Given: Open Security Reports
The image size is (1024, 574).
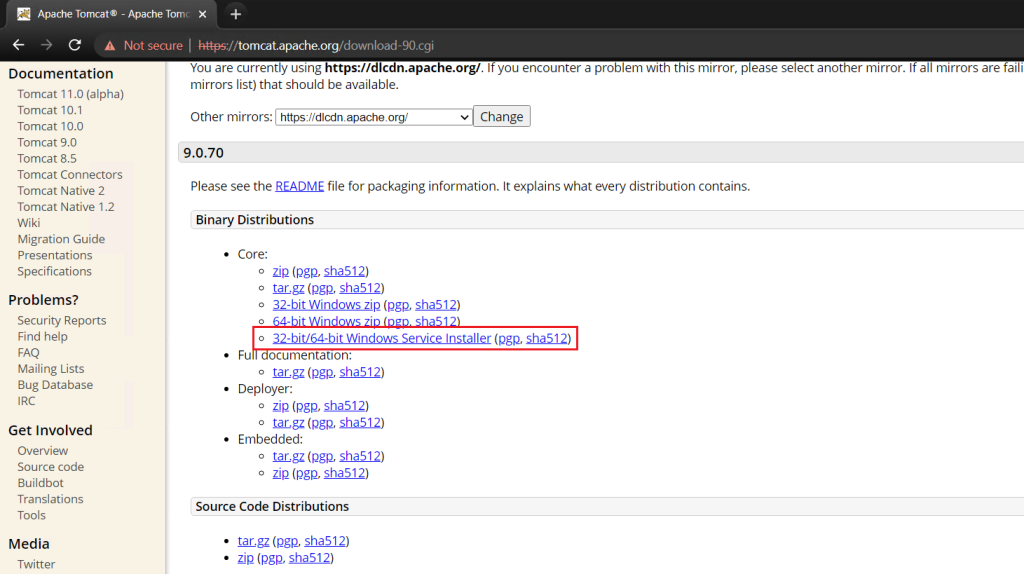Looking at the screenshot, I should pyautogui.click(x=62, y=320).
